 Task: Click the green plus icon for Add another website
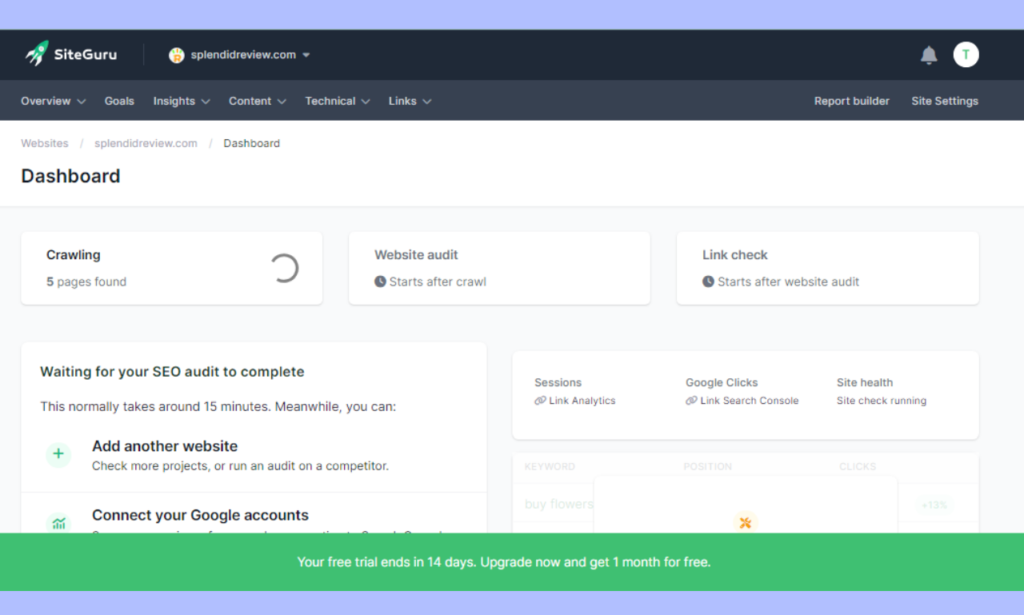click(x=58, y=454)
